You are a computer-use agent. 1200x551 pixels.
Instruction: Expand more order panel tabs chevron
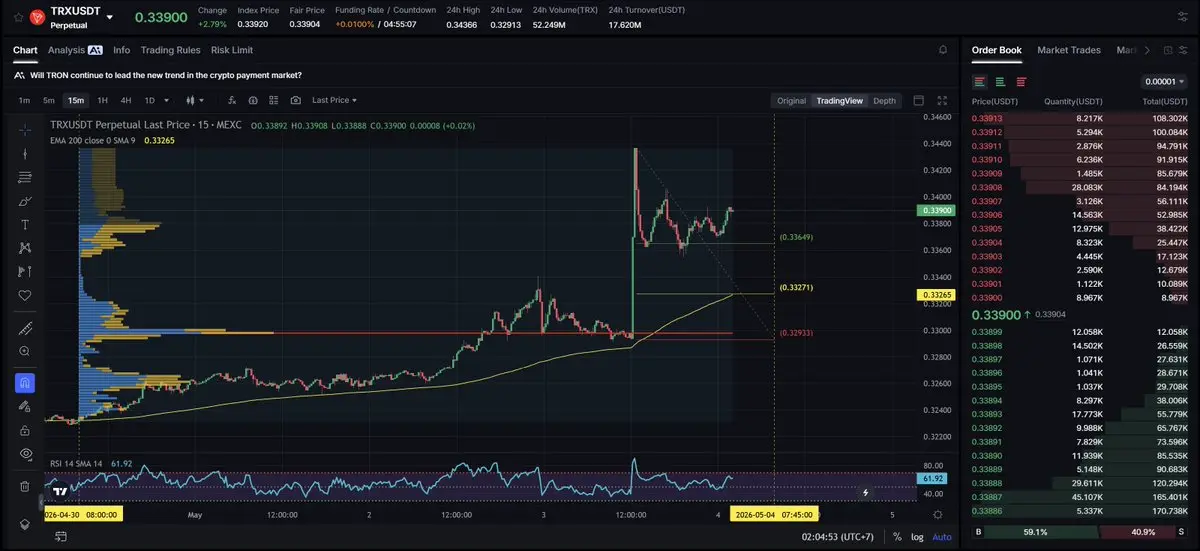pos(1146,50)
